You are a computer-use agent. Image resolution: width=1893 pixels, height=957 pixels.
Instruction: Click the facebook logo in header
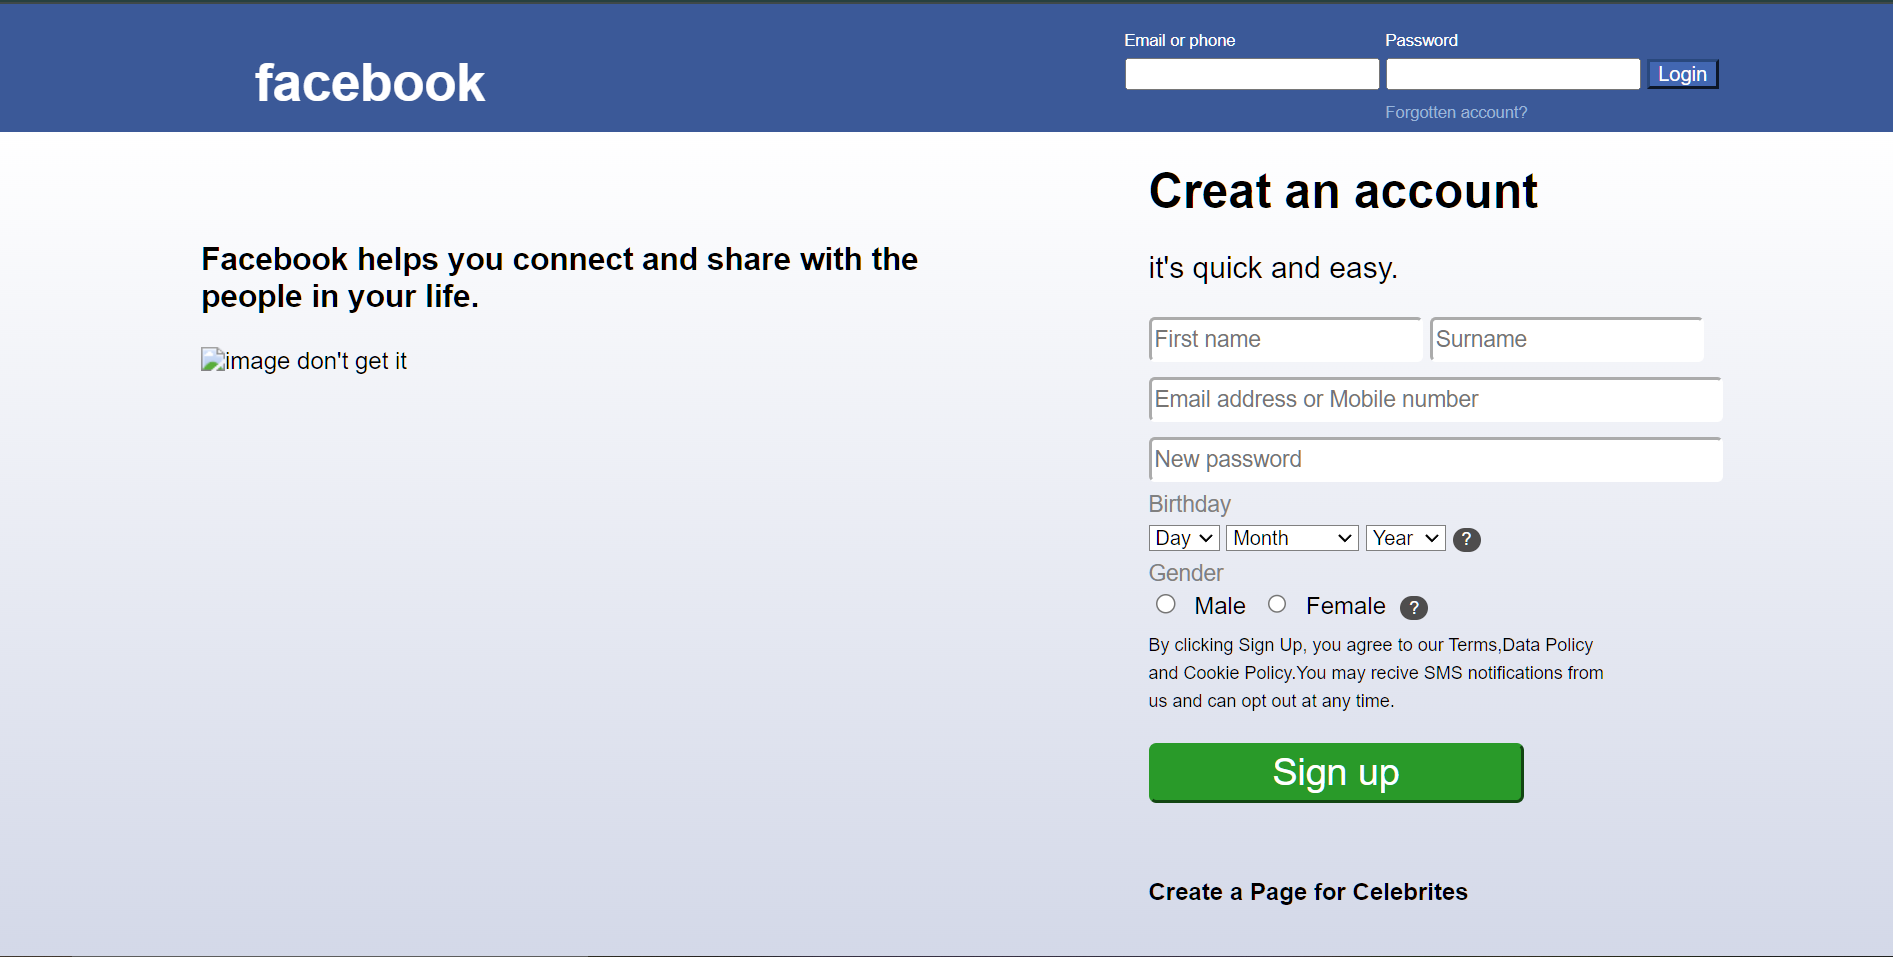pos(369,83)
